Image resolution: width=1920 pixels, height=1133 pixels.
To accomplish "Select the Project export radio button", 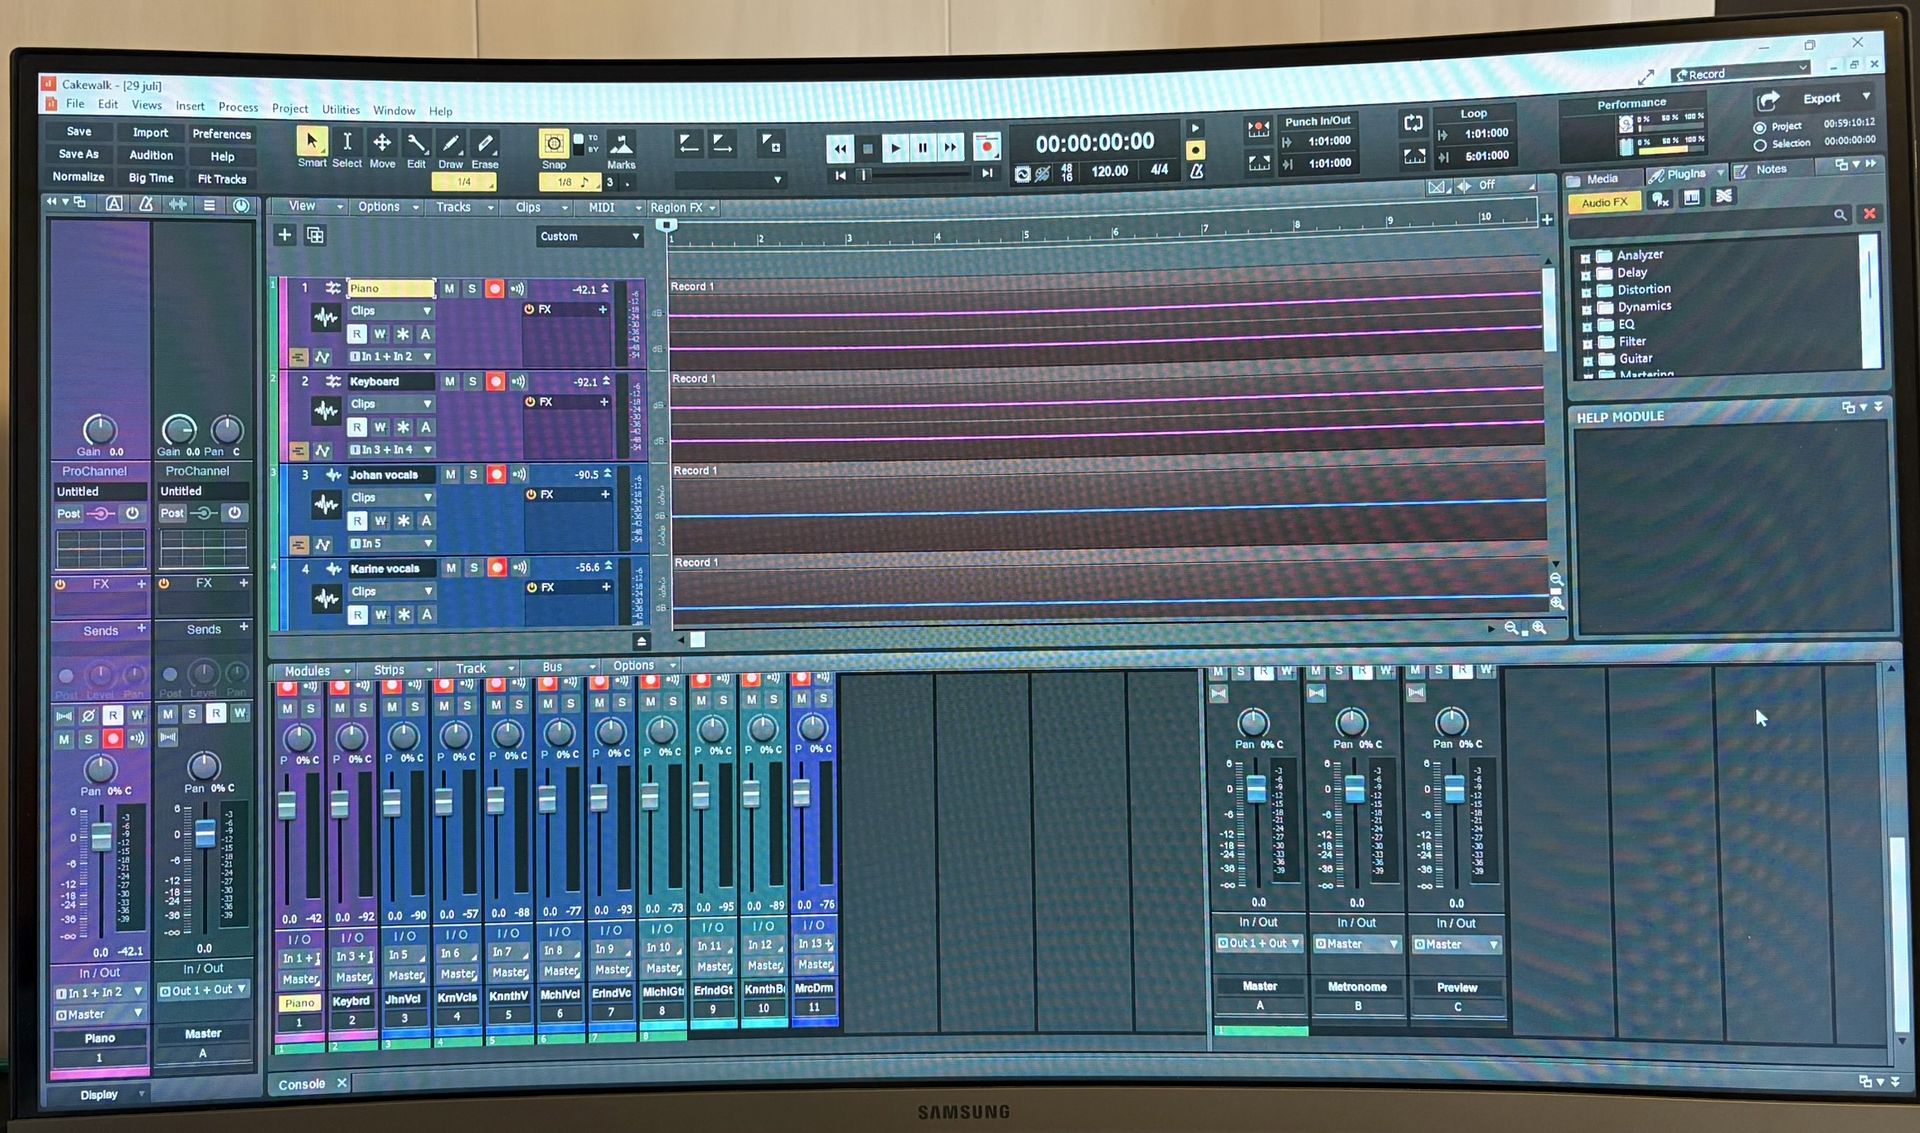I will tap(1760, 127).
